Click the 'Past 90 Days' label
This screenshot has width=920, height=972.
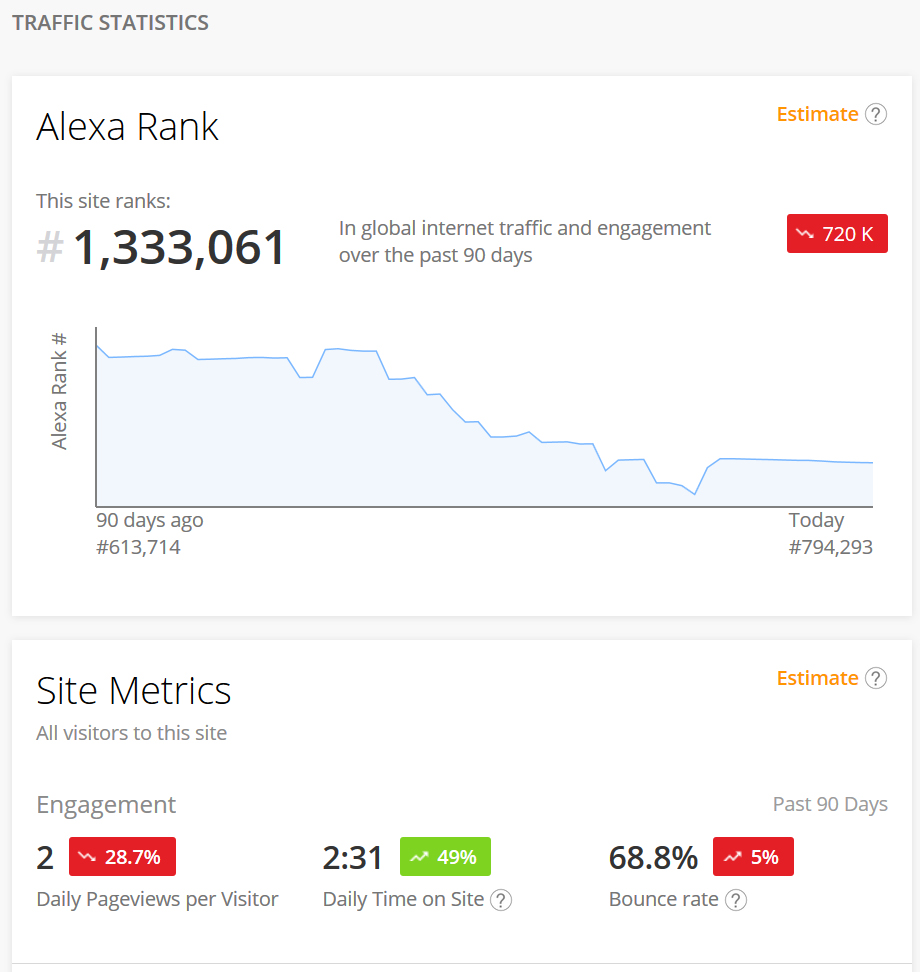pos(830,804)
